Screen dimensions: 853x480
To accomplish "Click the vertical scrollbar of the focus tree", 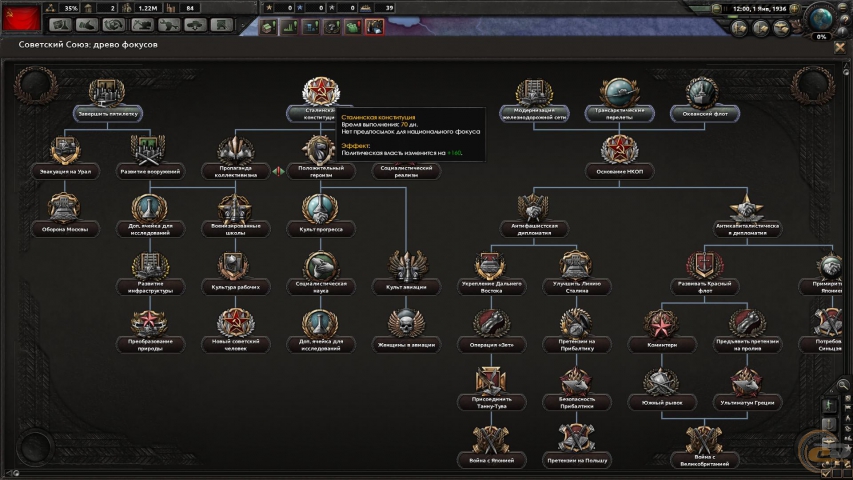I will click(846, 218).
